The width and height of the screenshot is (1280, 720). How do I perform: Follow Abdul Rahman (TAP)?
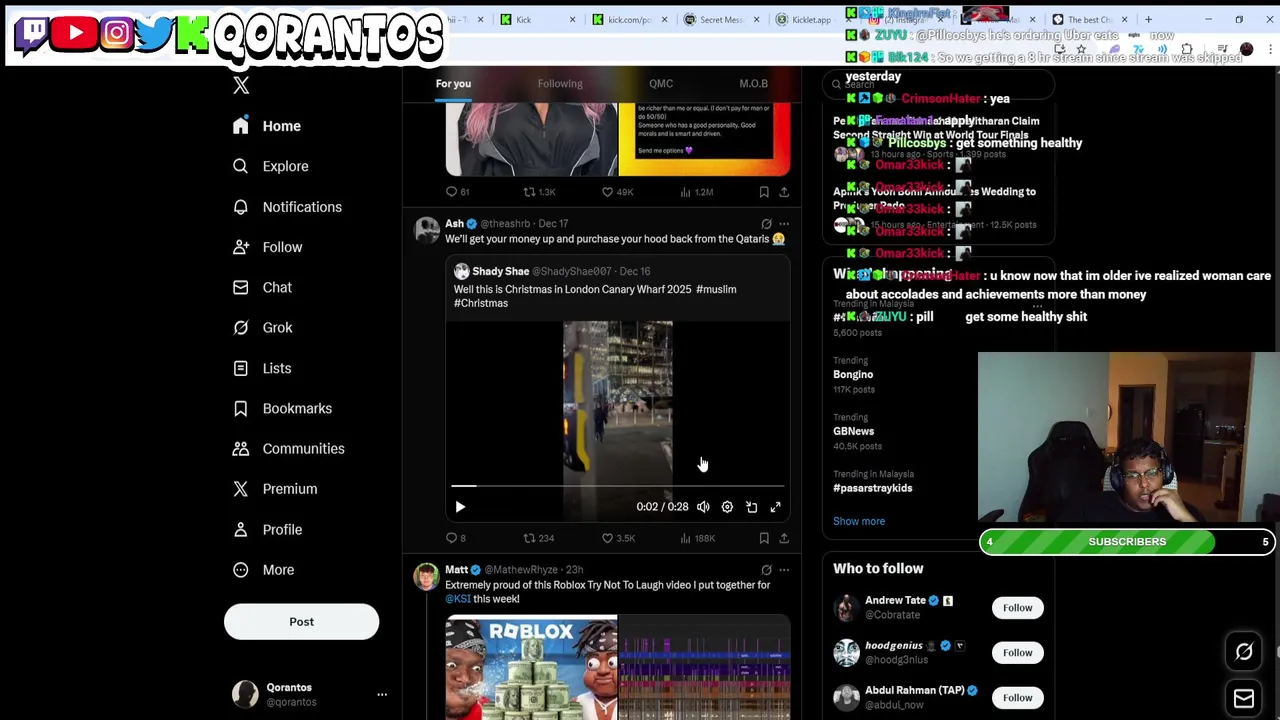pyautogui.click(x=1017, y=698)
